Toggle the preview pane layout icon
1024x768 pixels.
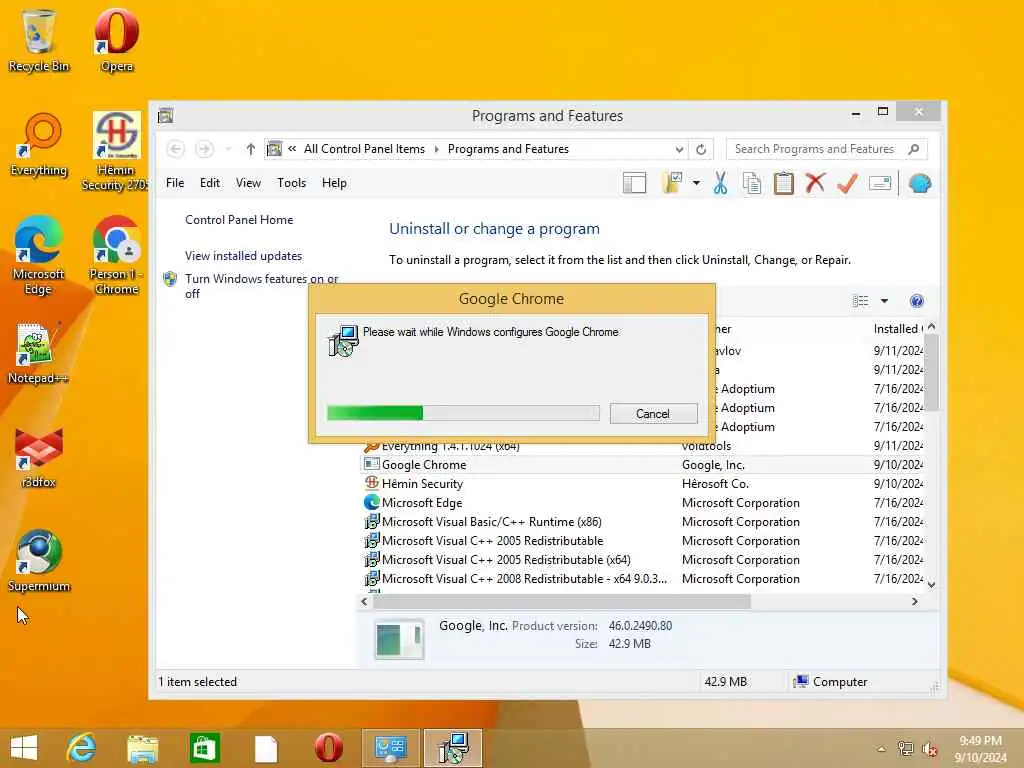click(634, 184)
